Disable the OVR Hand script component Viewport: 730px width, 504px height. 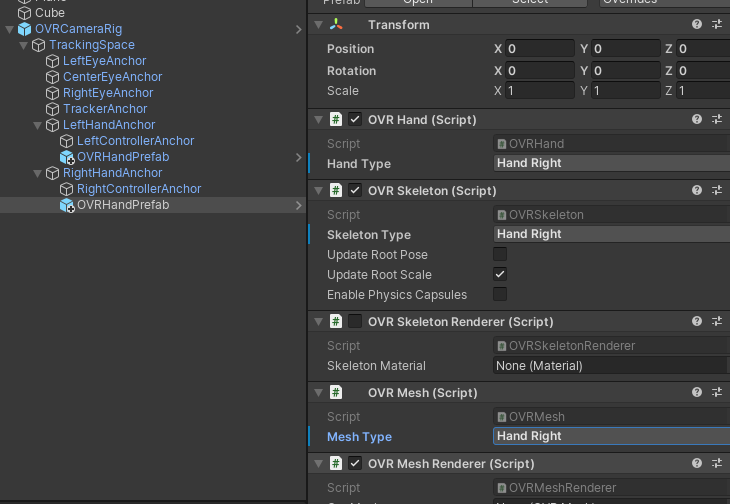click(355, 120)
